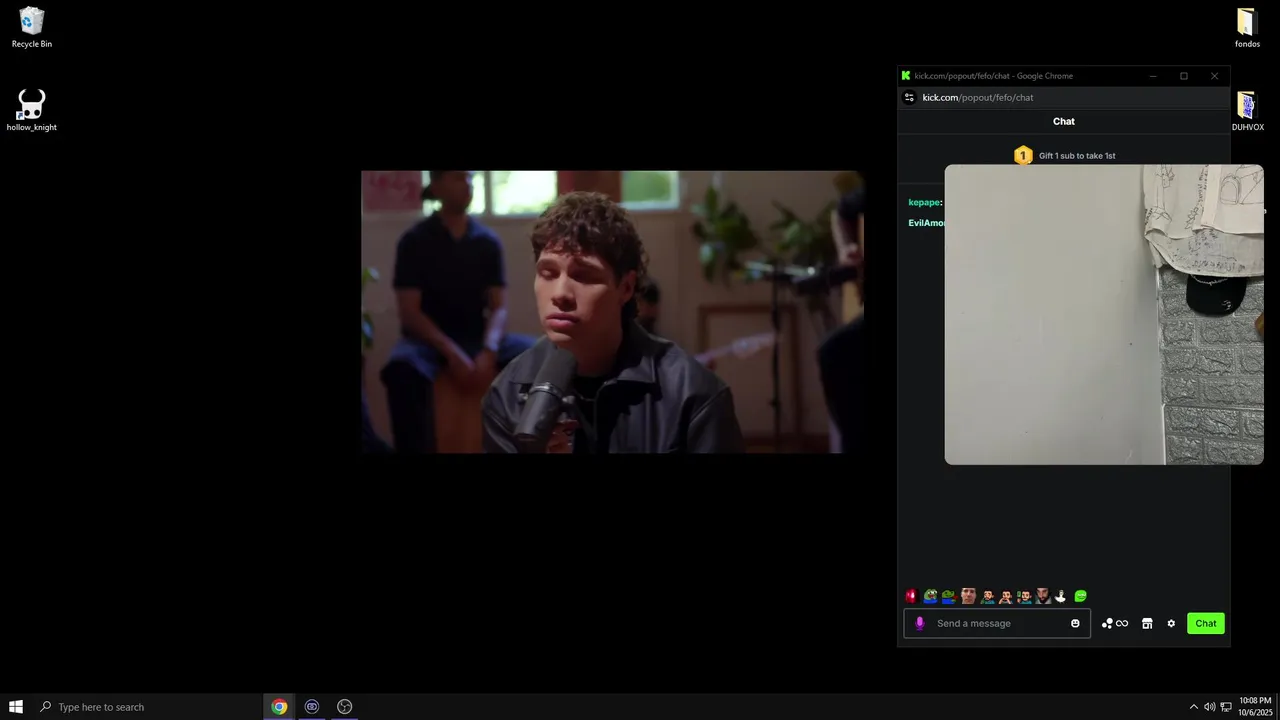Open site information icon in address bar
Screen dimensions: 1280x720
click(x=909, y=97)
